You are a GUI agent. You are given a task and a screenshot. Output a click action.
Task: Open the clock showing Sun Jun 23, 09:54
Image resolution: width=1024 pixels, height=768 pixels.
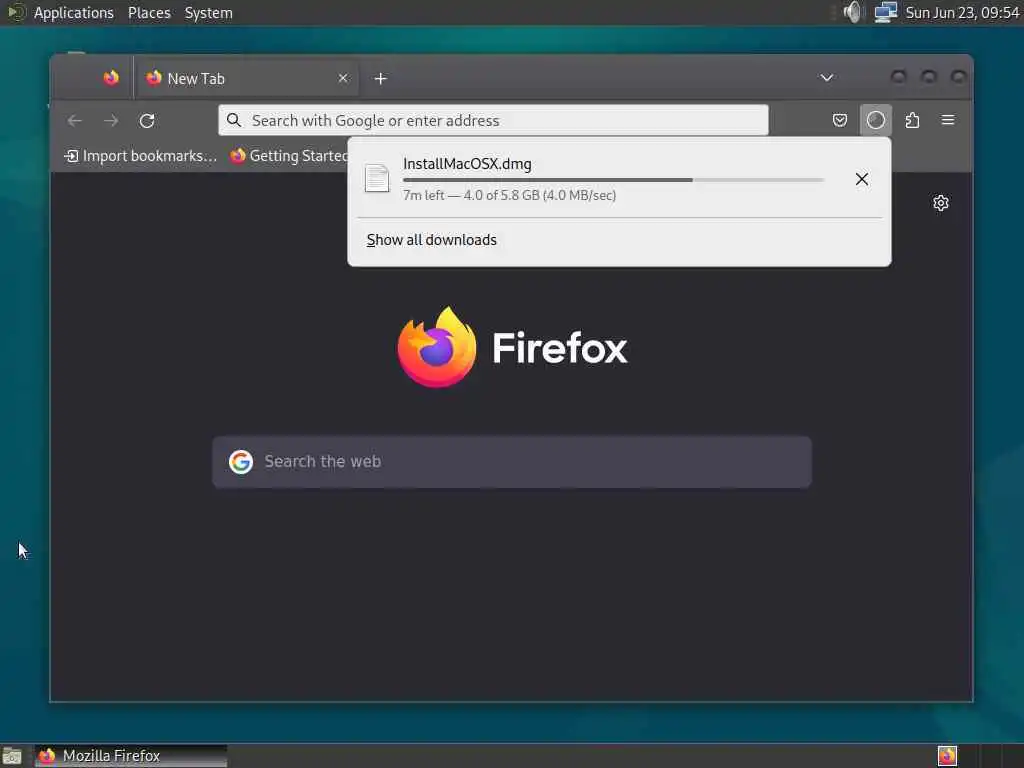click(x=963, y=13)
